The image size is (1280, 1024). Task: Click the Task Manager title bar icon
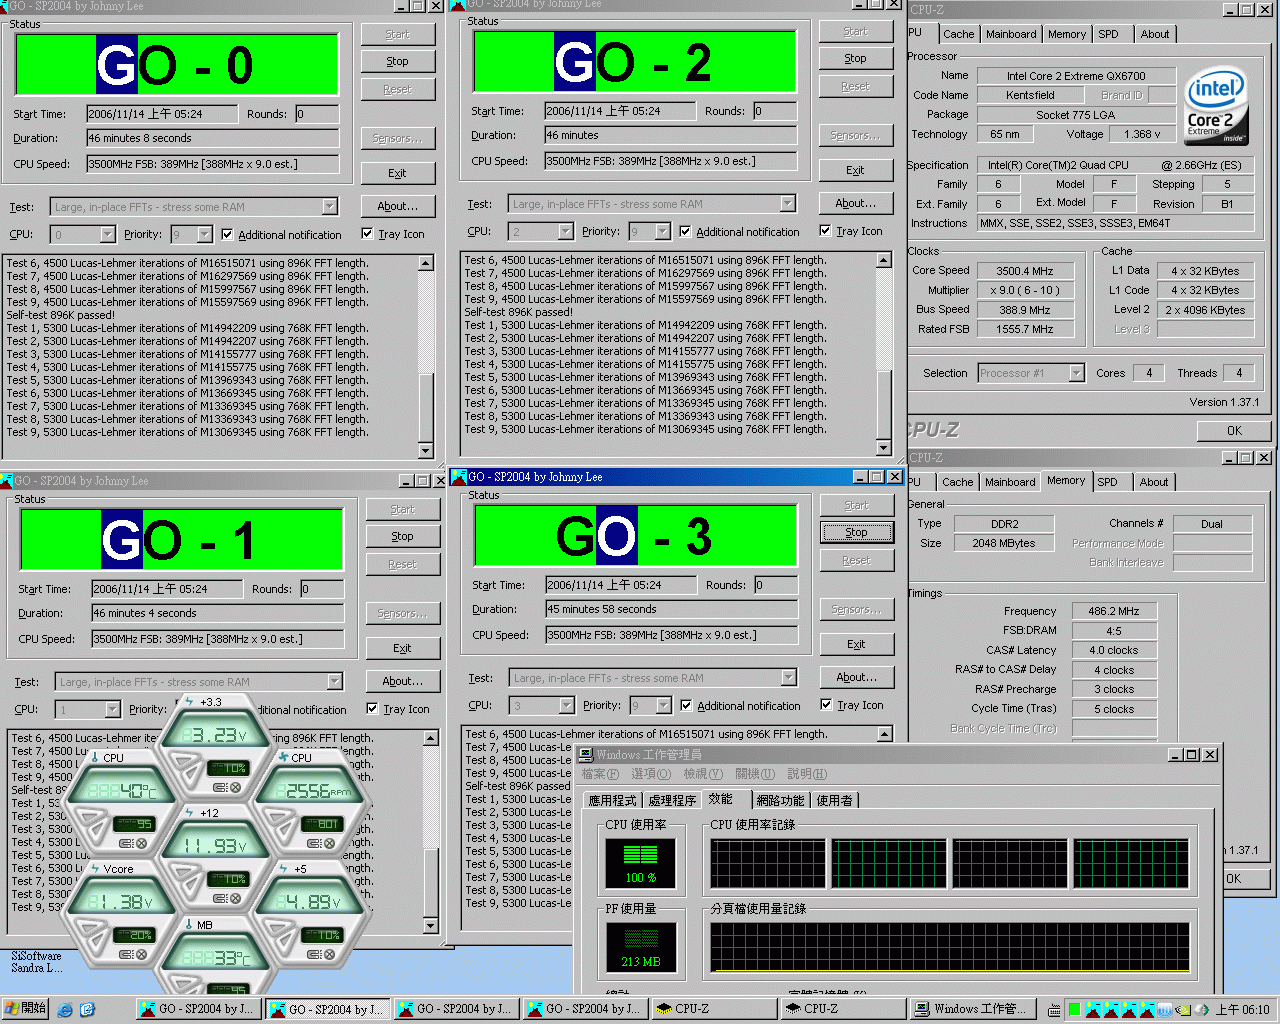tap(586, 754)
